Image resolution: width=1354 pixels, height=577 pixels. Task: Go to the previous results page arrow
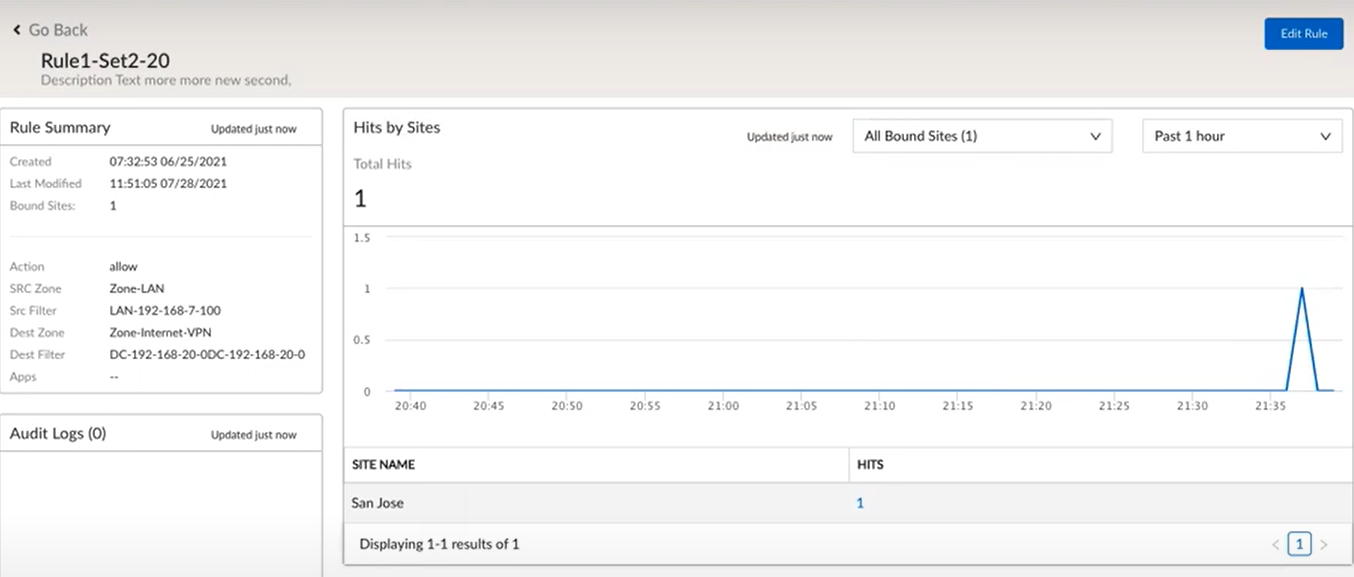click(x=1275, y=545)
